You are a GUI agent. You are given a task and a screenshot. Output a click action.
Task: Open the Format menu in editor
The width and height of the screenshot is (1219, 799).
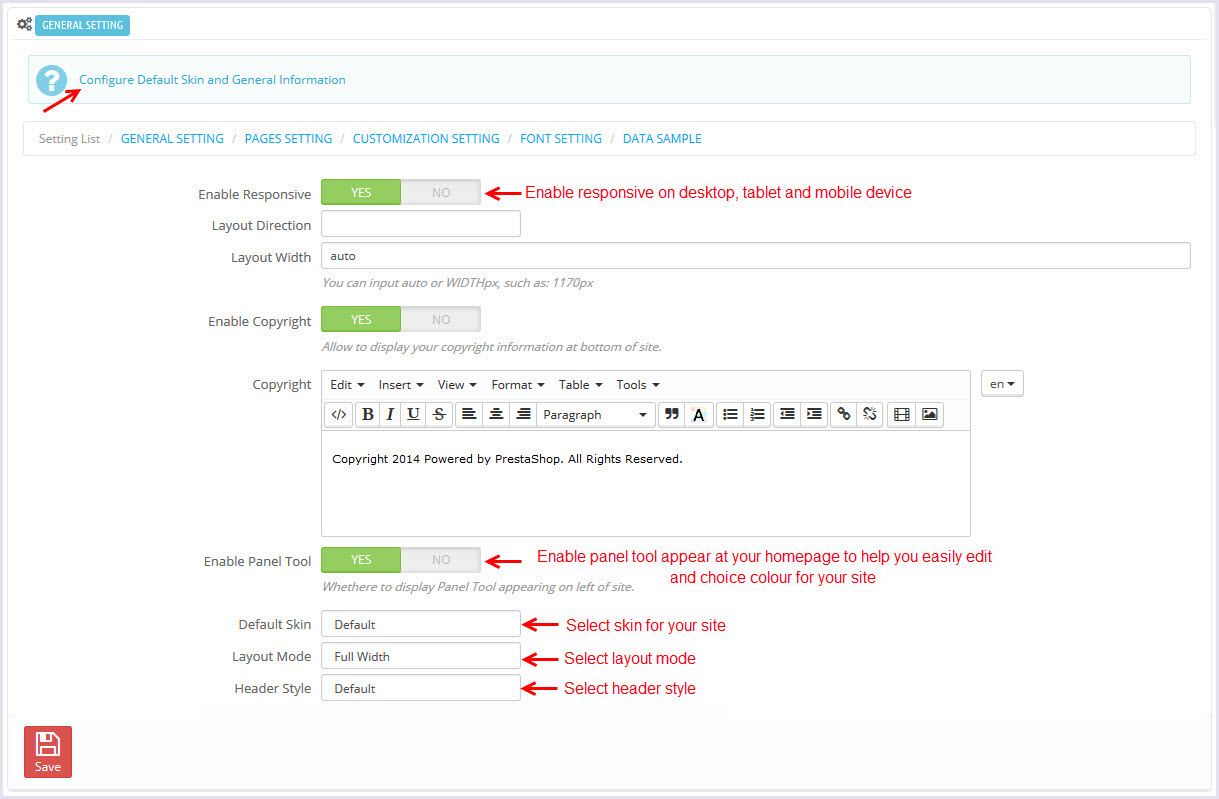pos(517,385)
